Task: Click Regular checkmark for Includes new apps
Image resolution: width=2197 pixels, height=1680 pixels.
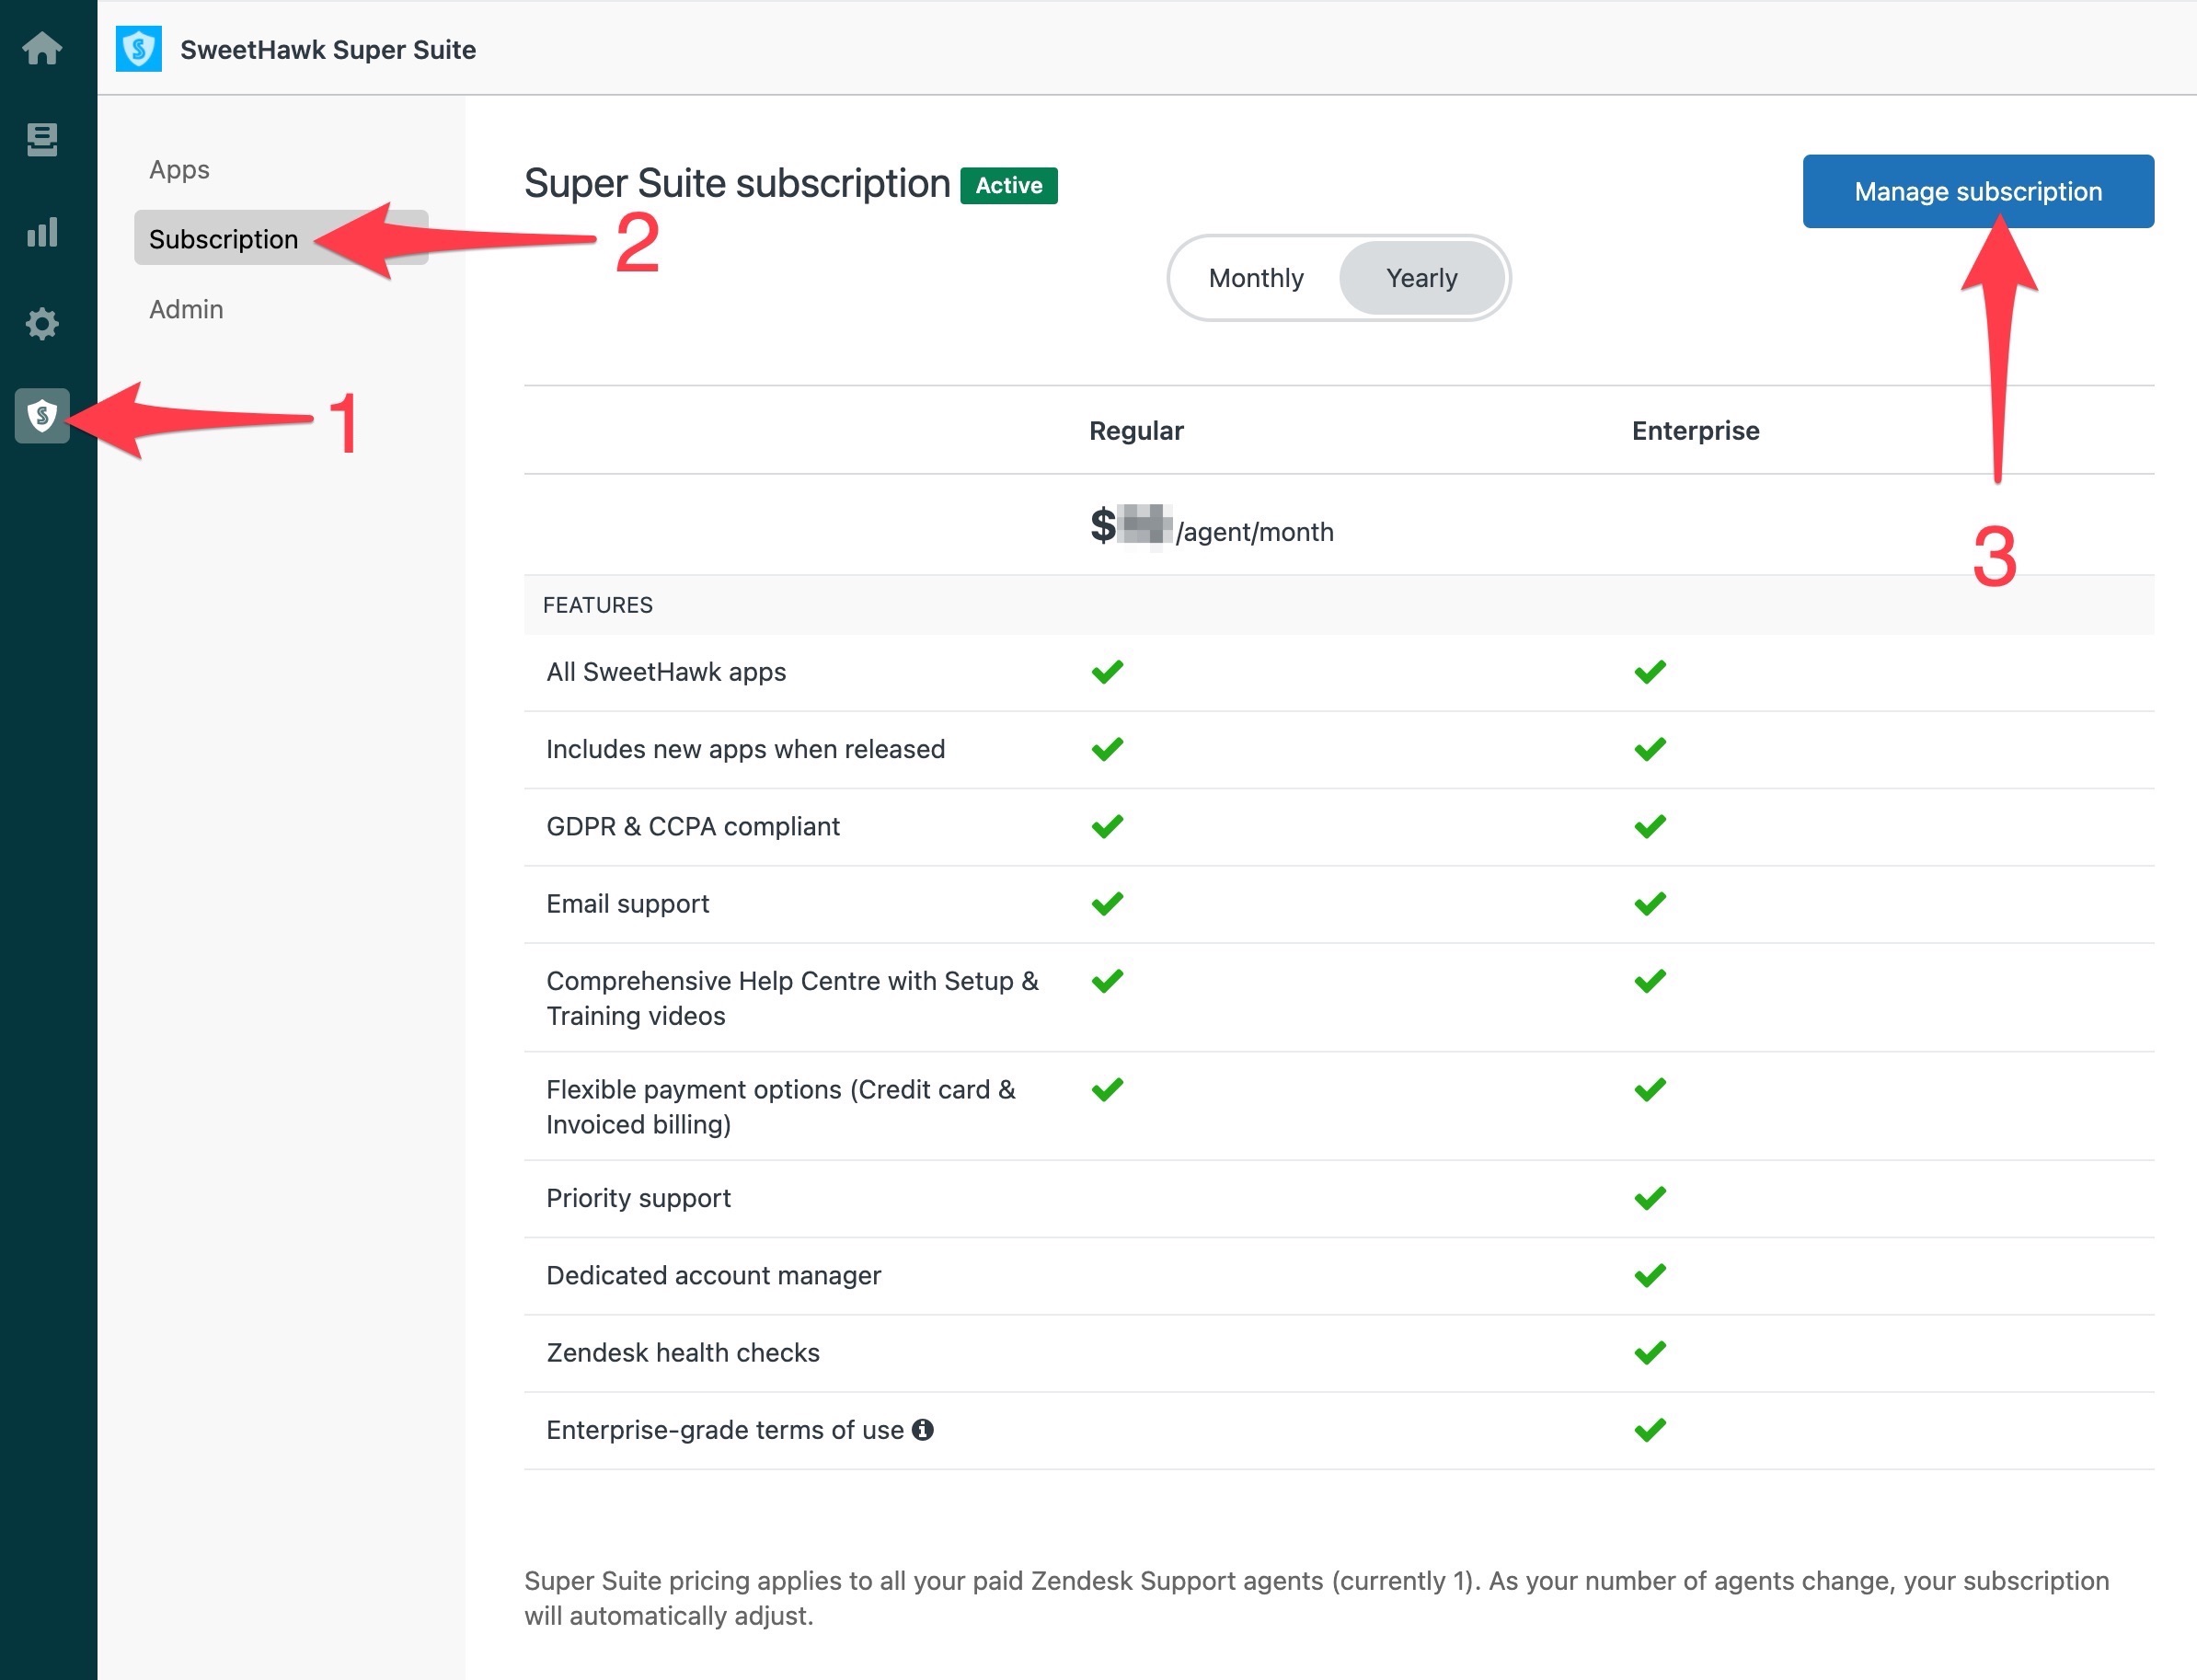Action: (1107, 749)
